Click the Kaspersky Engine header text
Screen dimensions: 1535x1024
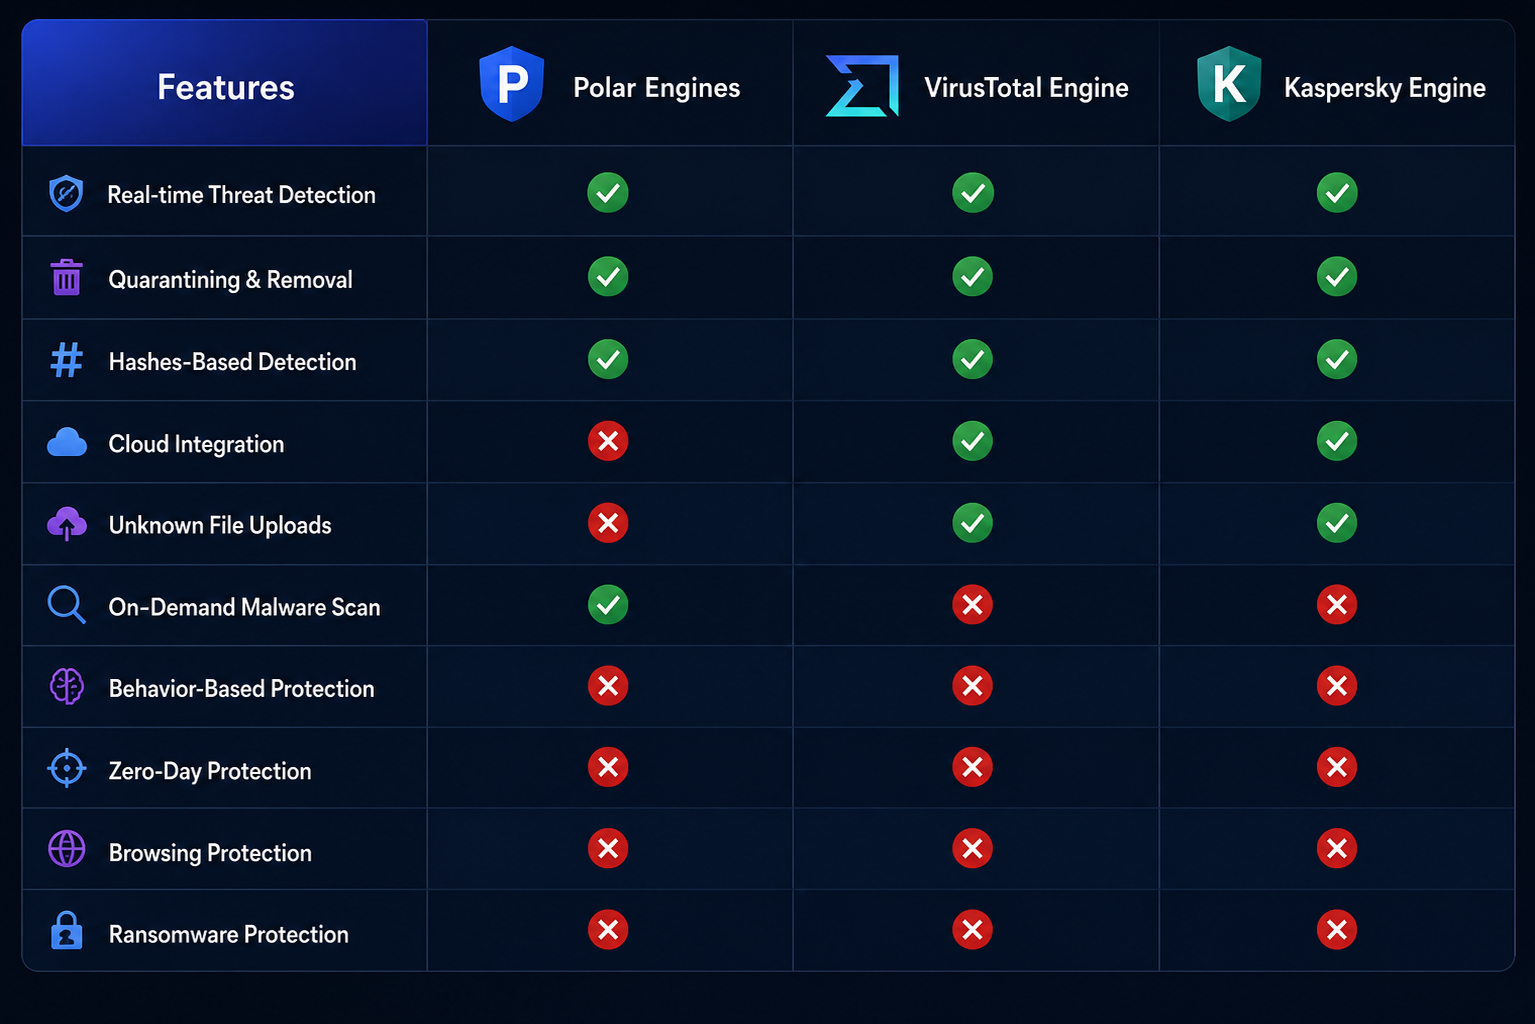click(1384, 88)
